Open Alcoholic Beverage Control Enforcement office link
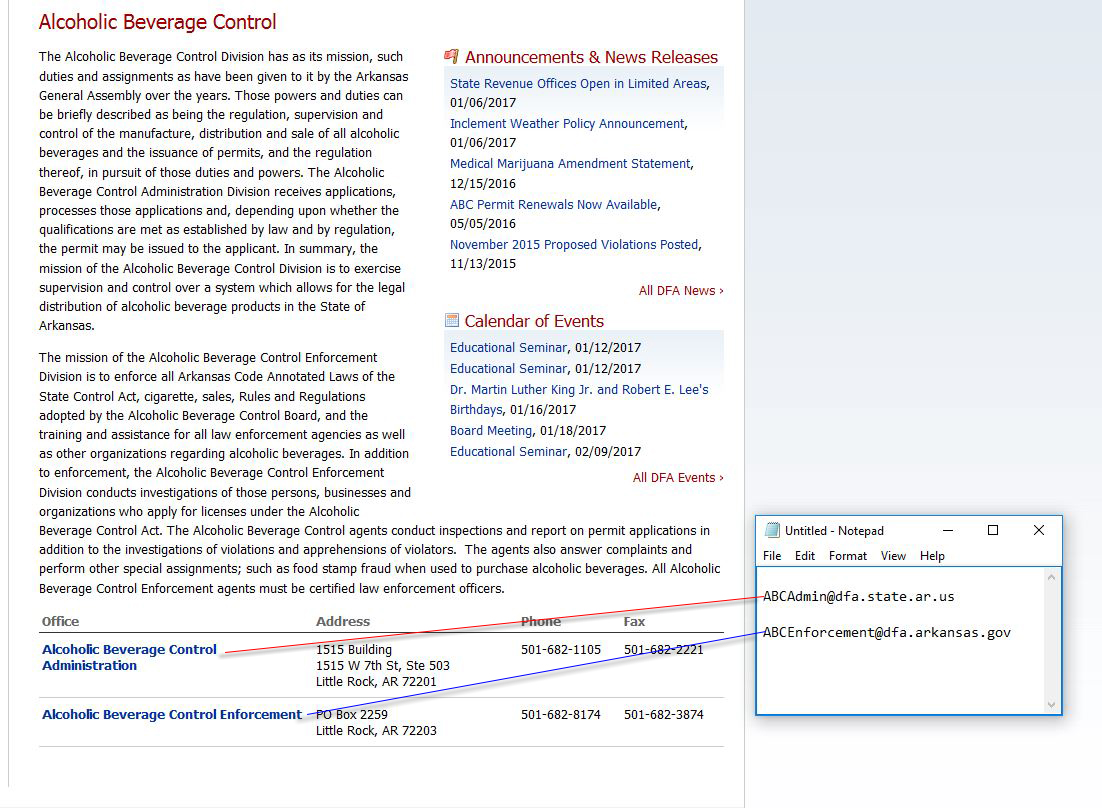Image resolution: width=1102 pixels, height=808 pixels. point(171,715)
